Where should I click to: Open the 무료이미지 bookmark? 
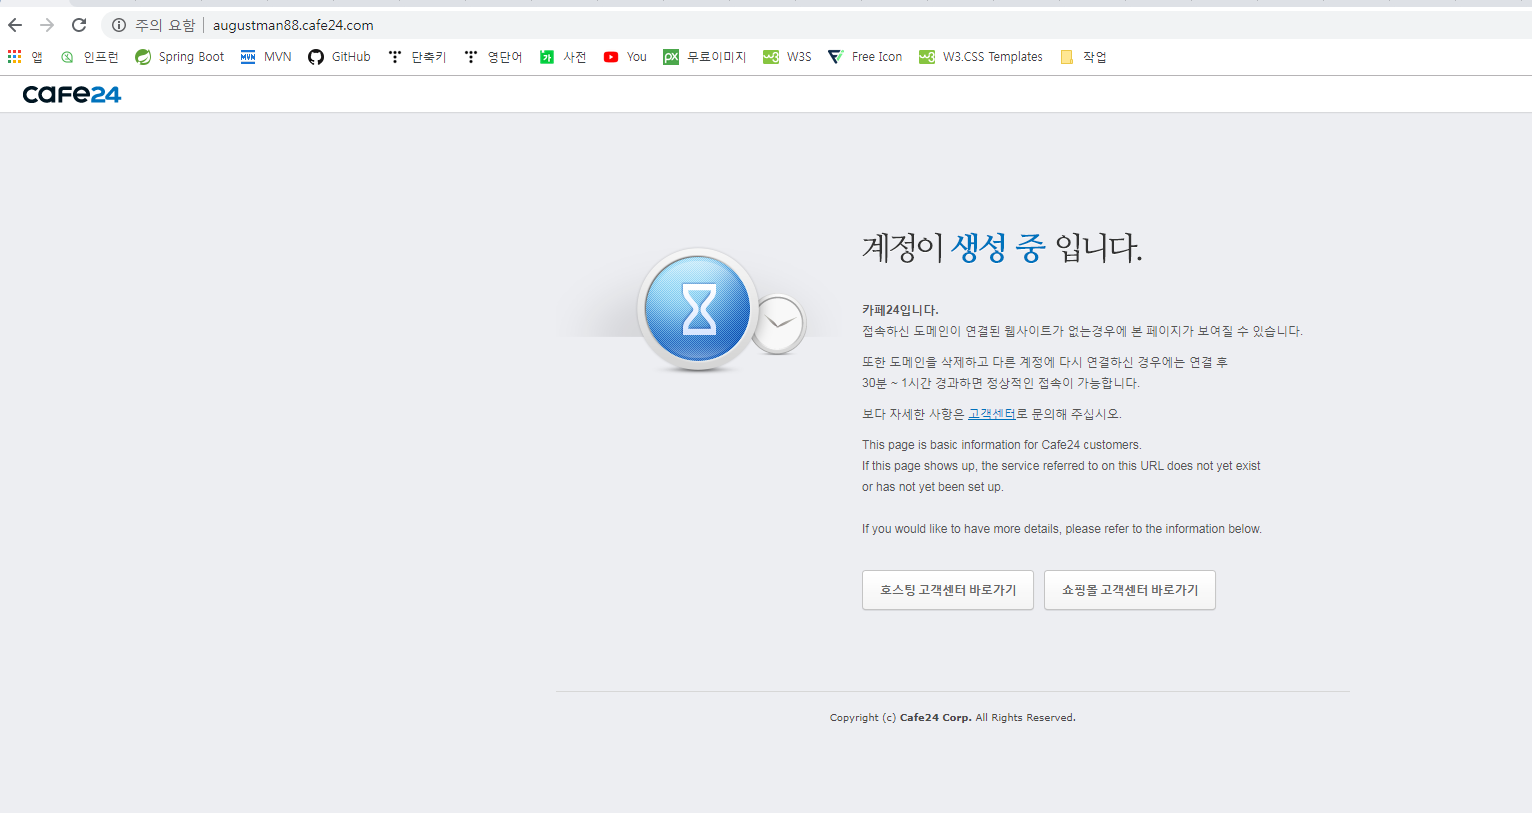(x=705, y=57)
